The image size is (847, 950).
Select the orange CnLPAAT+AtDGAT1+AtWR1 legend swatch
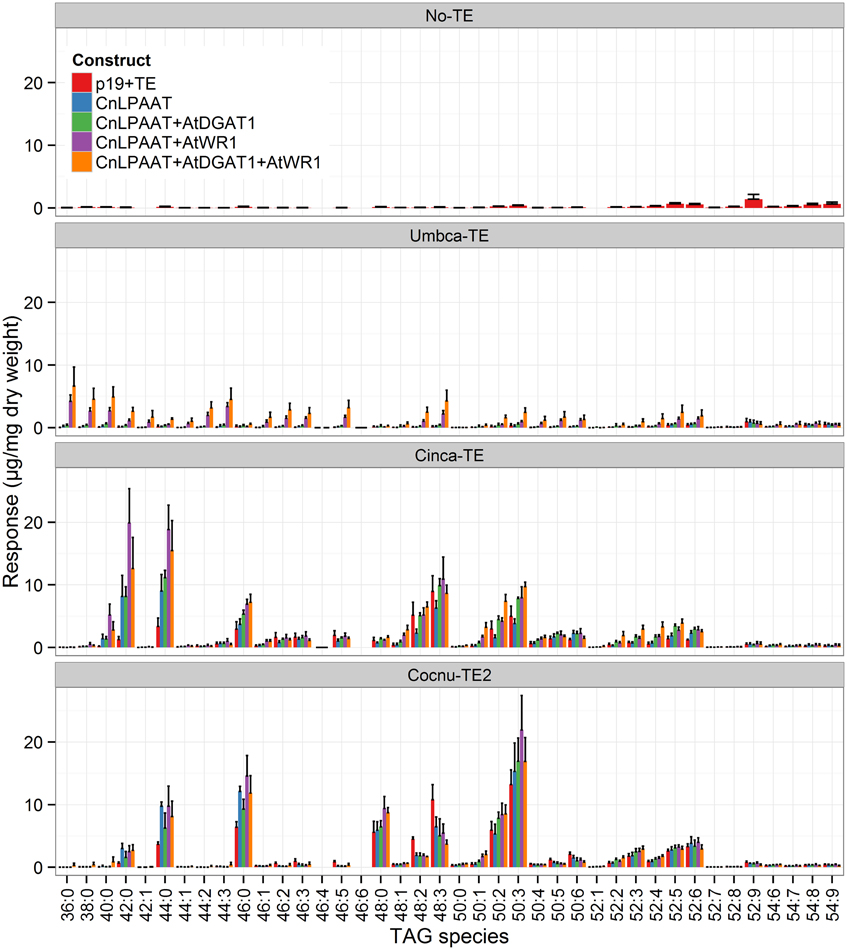[x=82, y=162]
